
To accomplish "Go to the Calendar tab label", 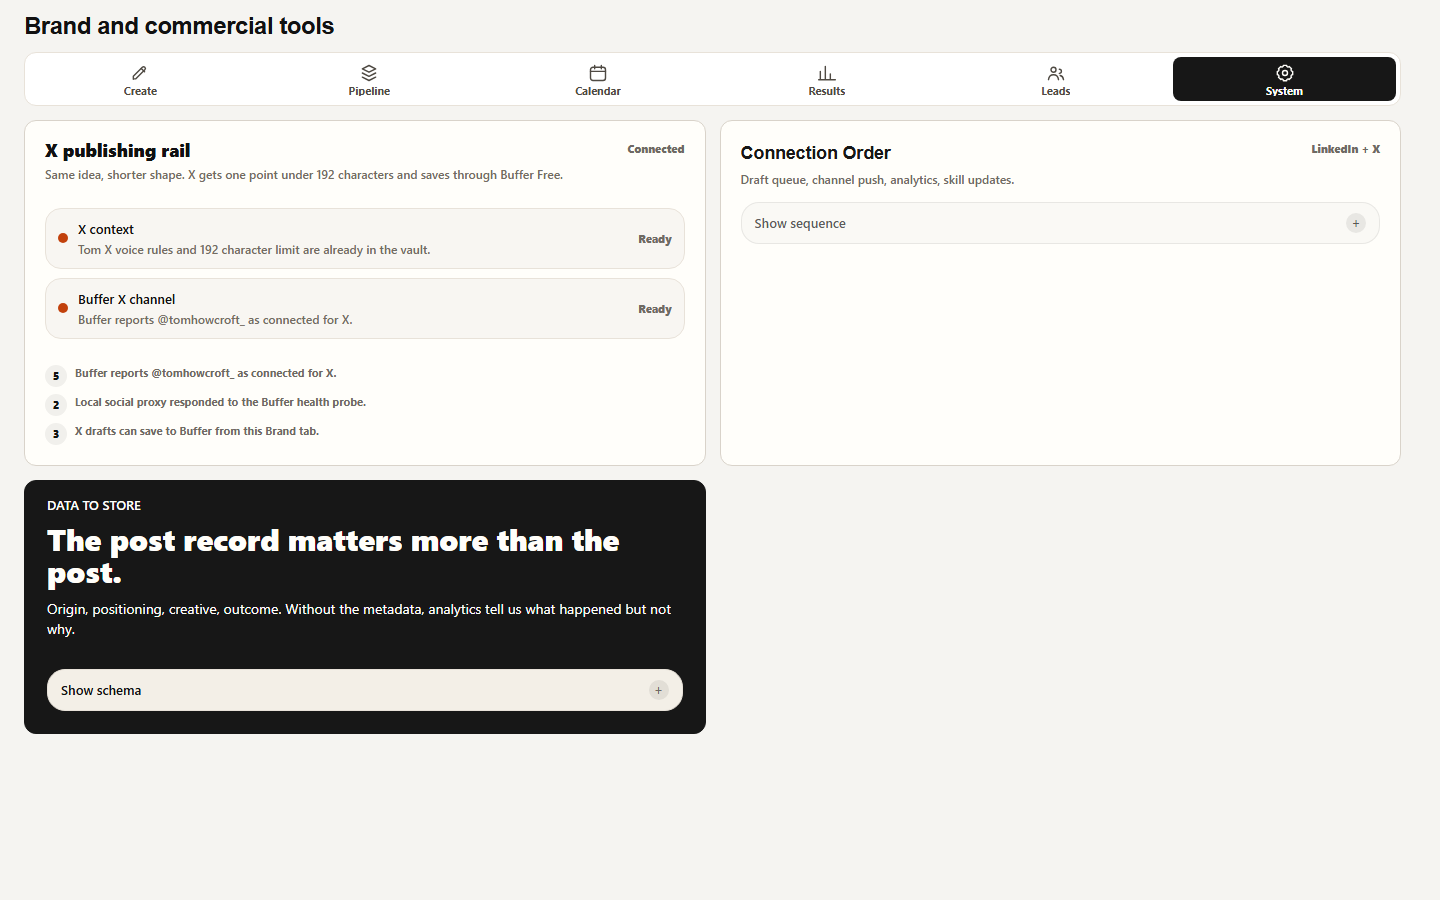I will [598, 91].
